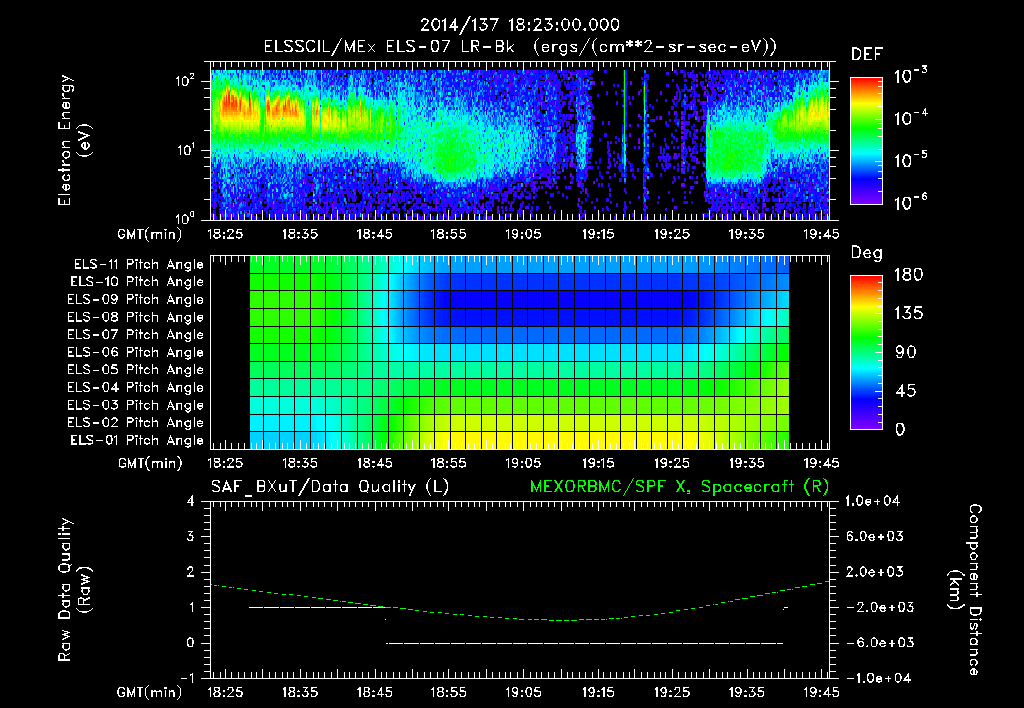
Task: Click the DEF color bar in the top panel
Action: tap(866, 140)
